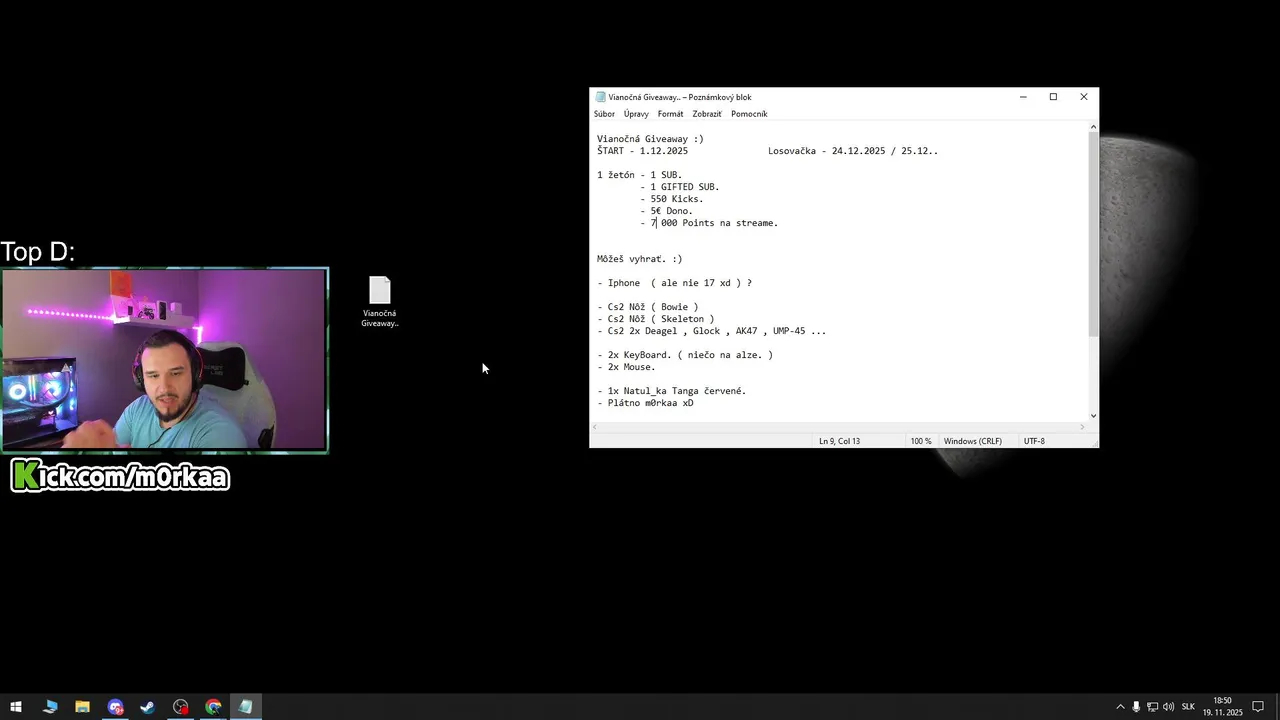This screenshot has width=1280, height=720.
Task: Click the horizontal scrollbar left arrow
Action: point(596,427)
